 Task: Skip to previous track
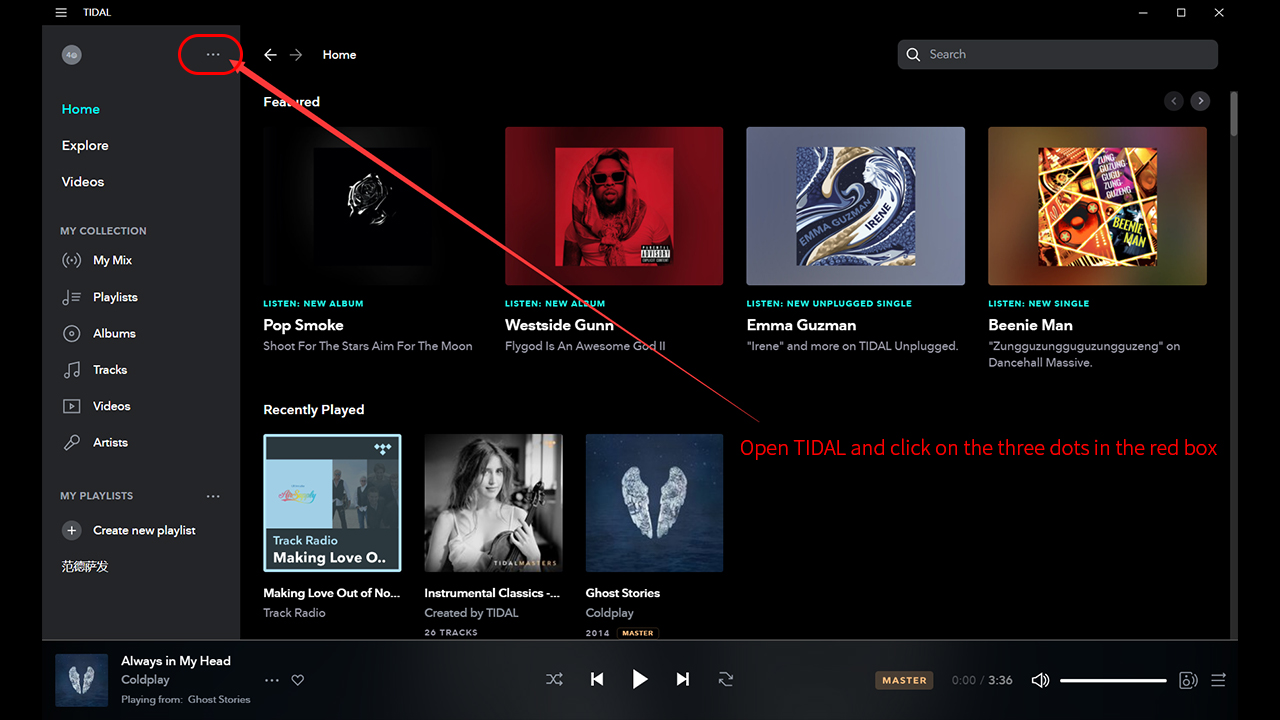pos(597,680)
